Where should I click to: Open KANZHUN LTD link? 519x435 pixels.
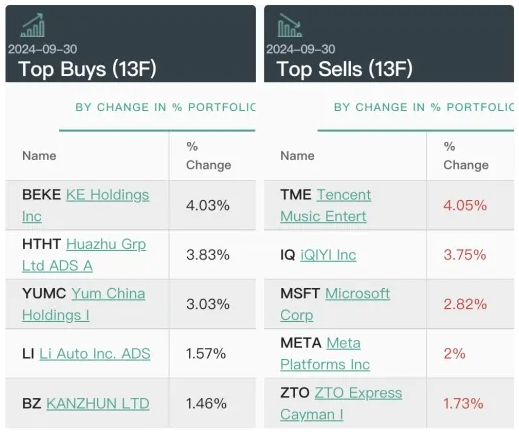[x=98, y=403]
